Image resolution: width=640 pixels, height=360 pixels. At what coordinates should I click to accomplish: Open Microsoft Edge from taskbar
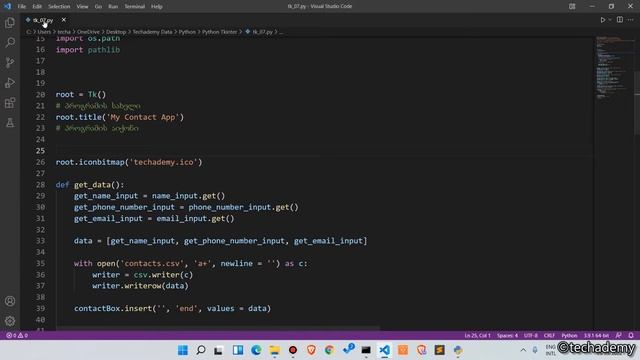point(256,350)
